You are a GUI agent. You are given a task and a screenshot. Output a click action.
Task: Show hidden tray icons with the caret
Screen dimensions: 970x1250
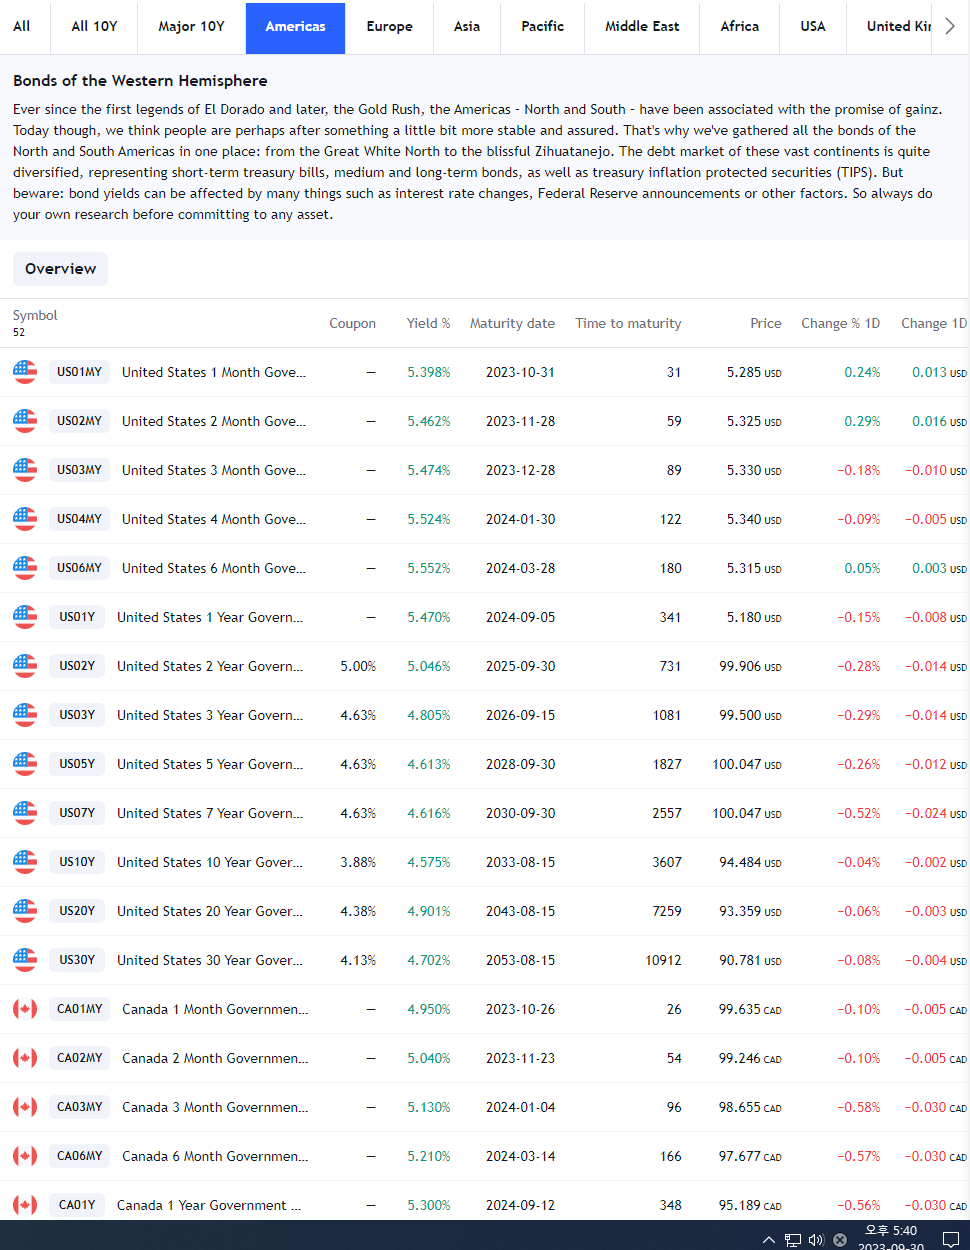[768, 1240]
